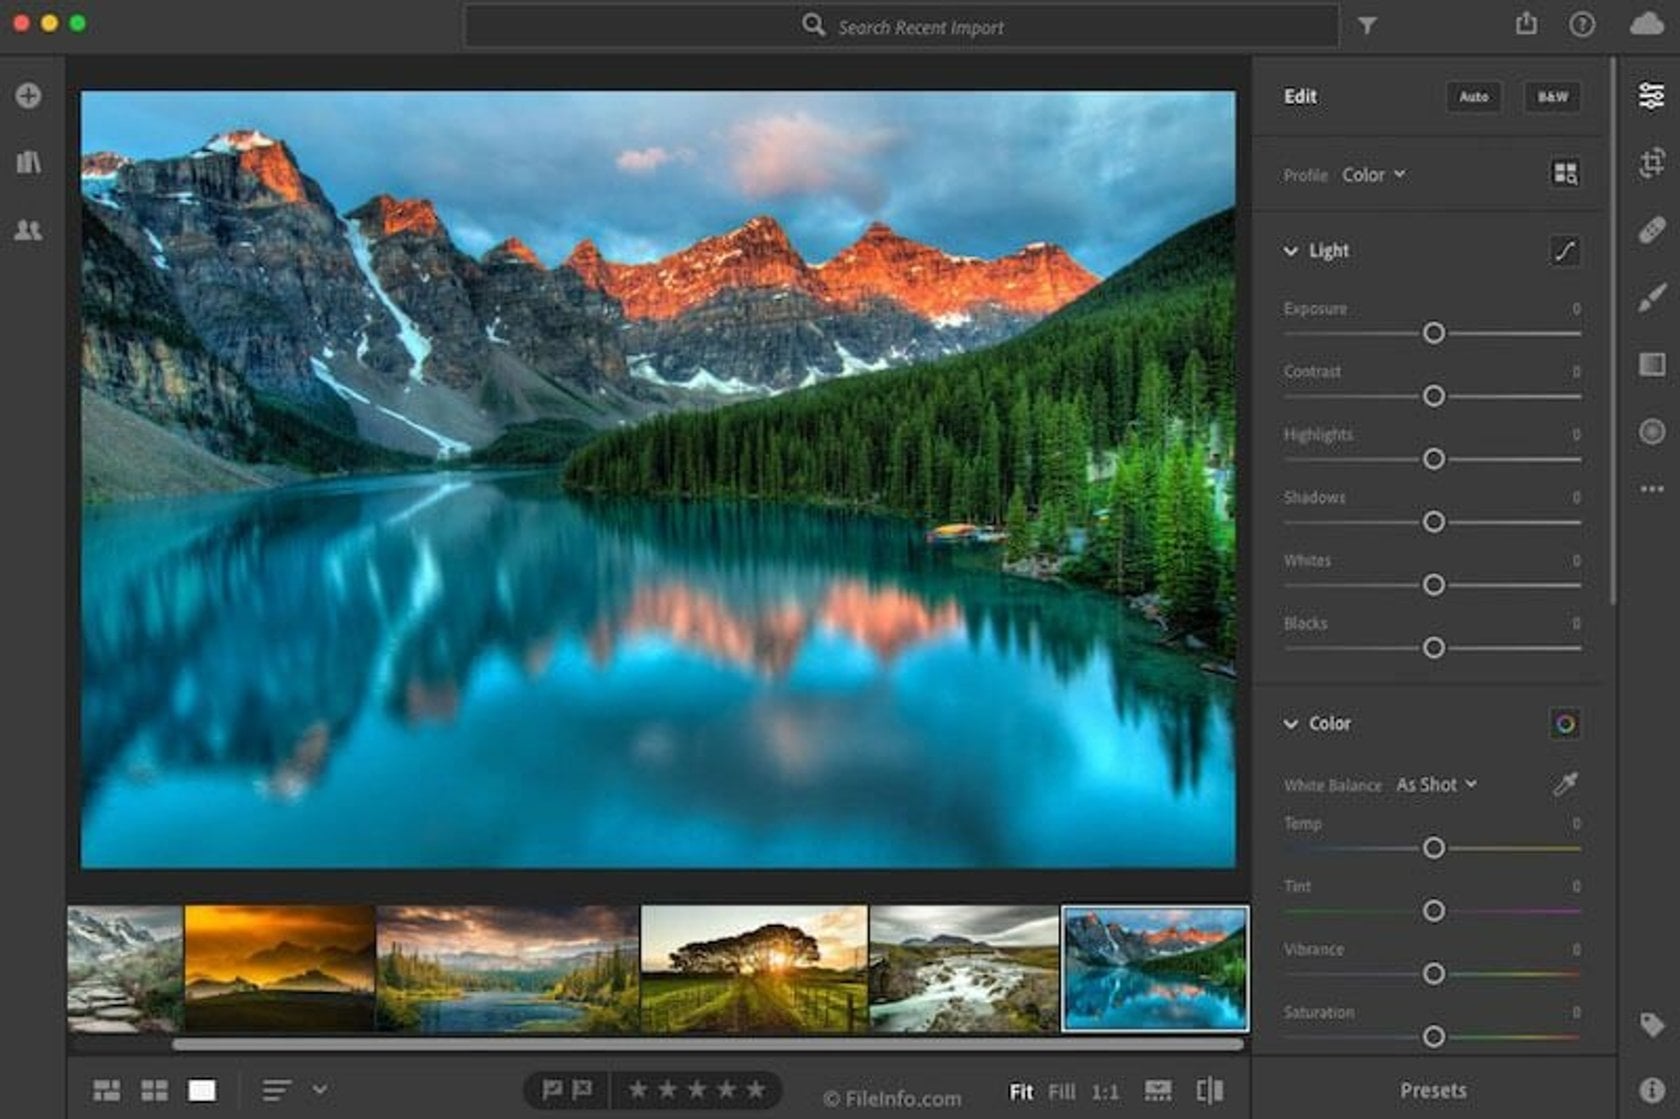
Task: Collapse the Light adjustments panel
Action: click(1292, 252)
